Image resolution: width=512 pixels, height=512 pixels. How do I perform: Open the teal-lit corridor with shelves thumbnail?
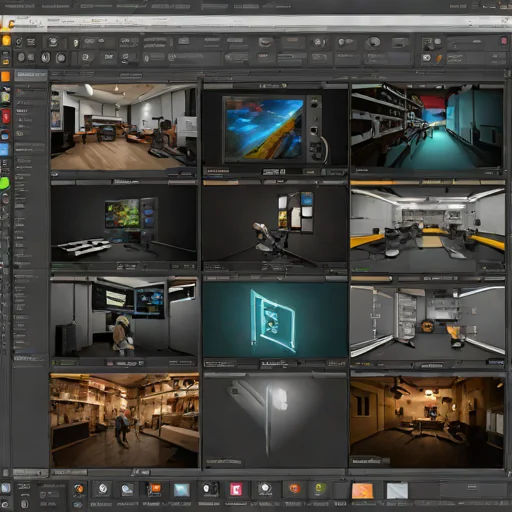coord(427,127)
